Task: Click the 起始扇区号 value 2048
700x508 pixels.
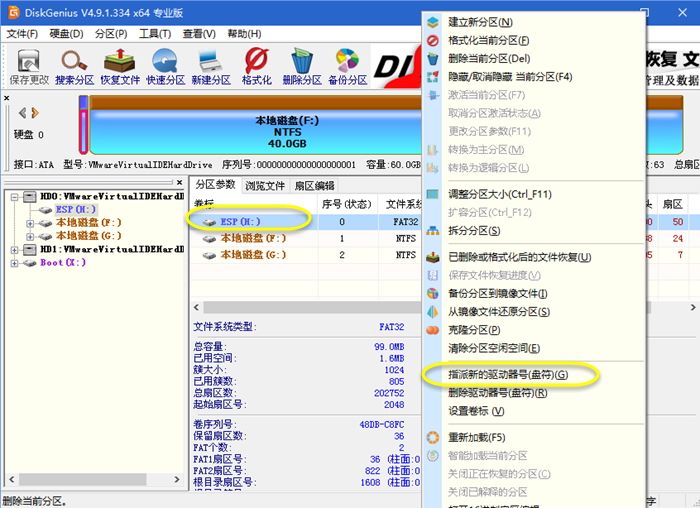Action: 394,404
